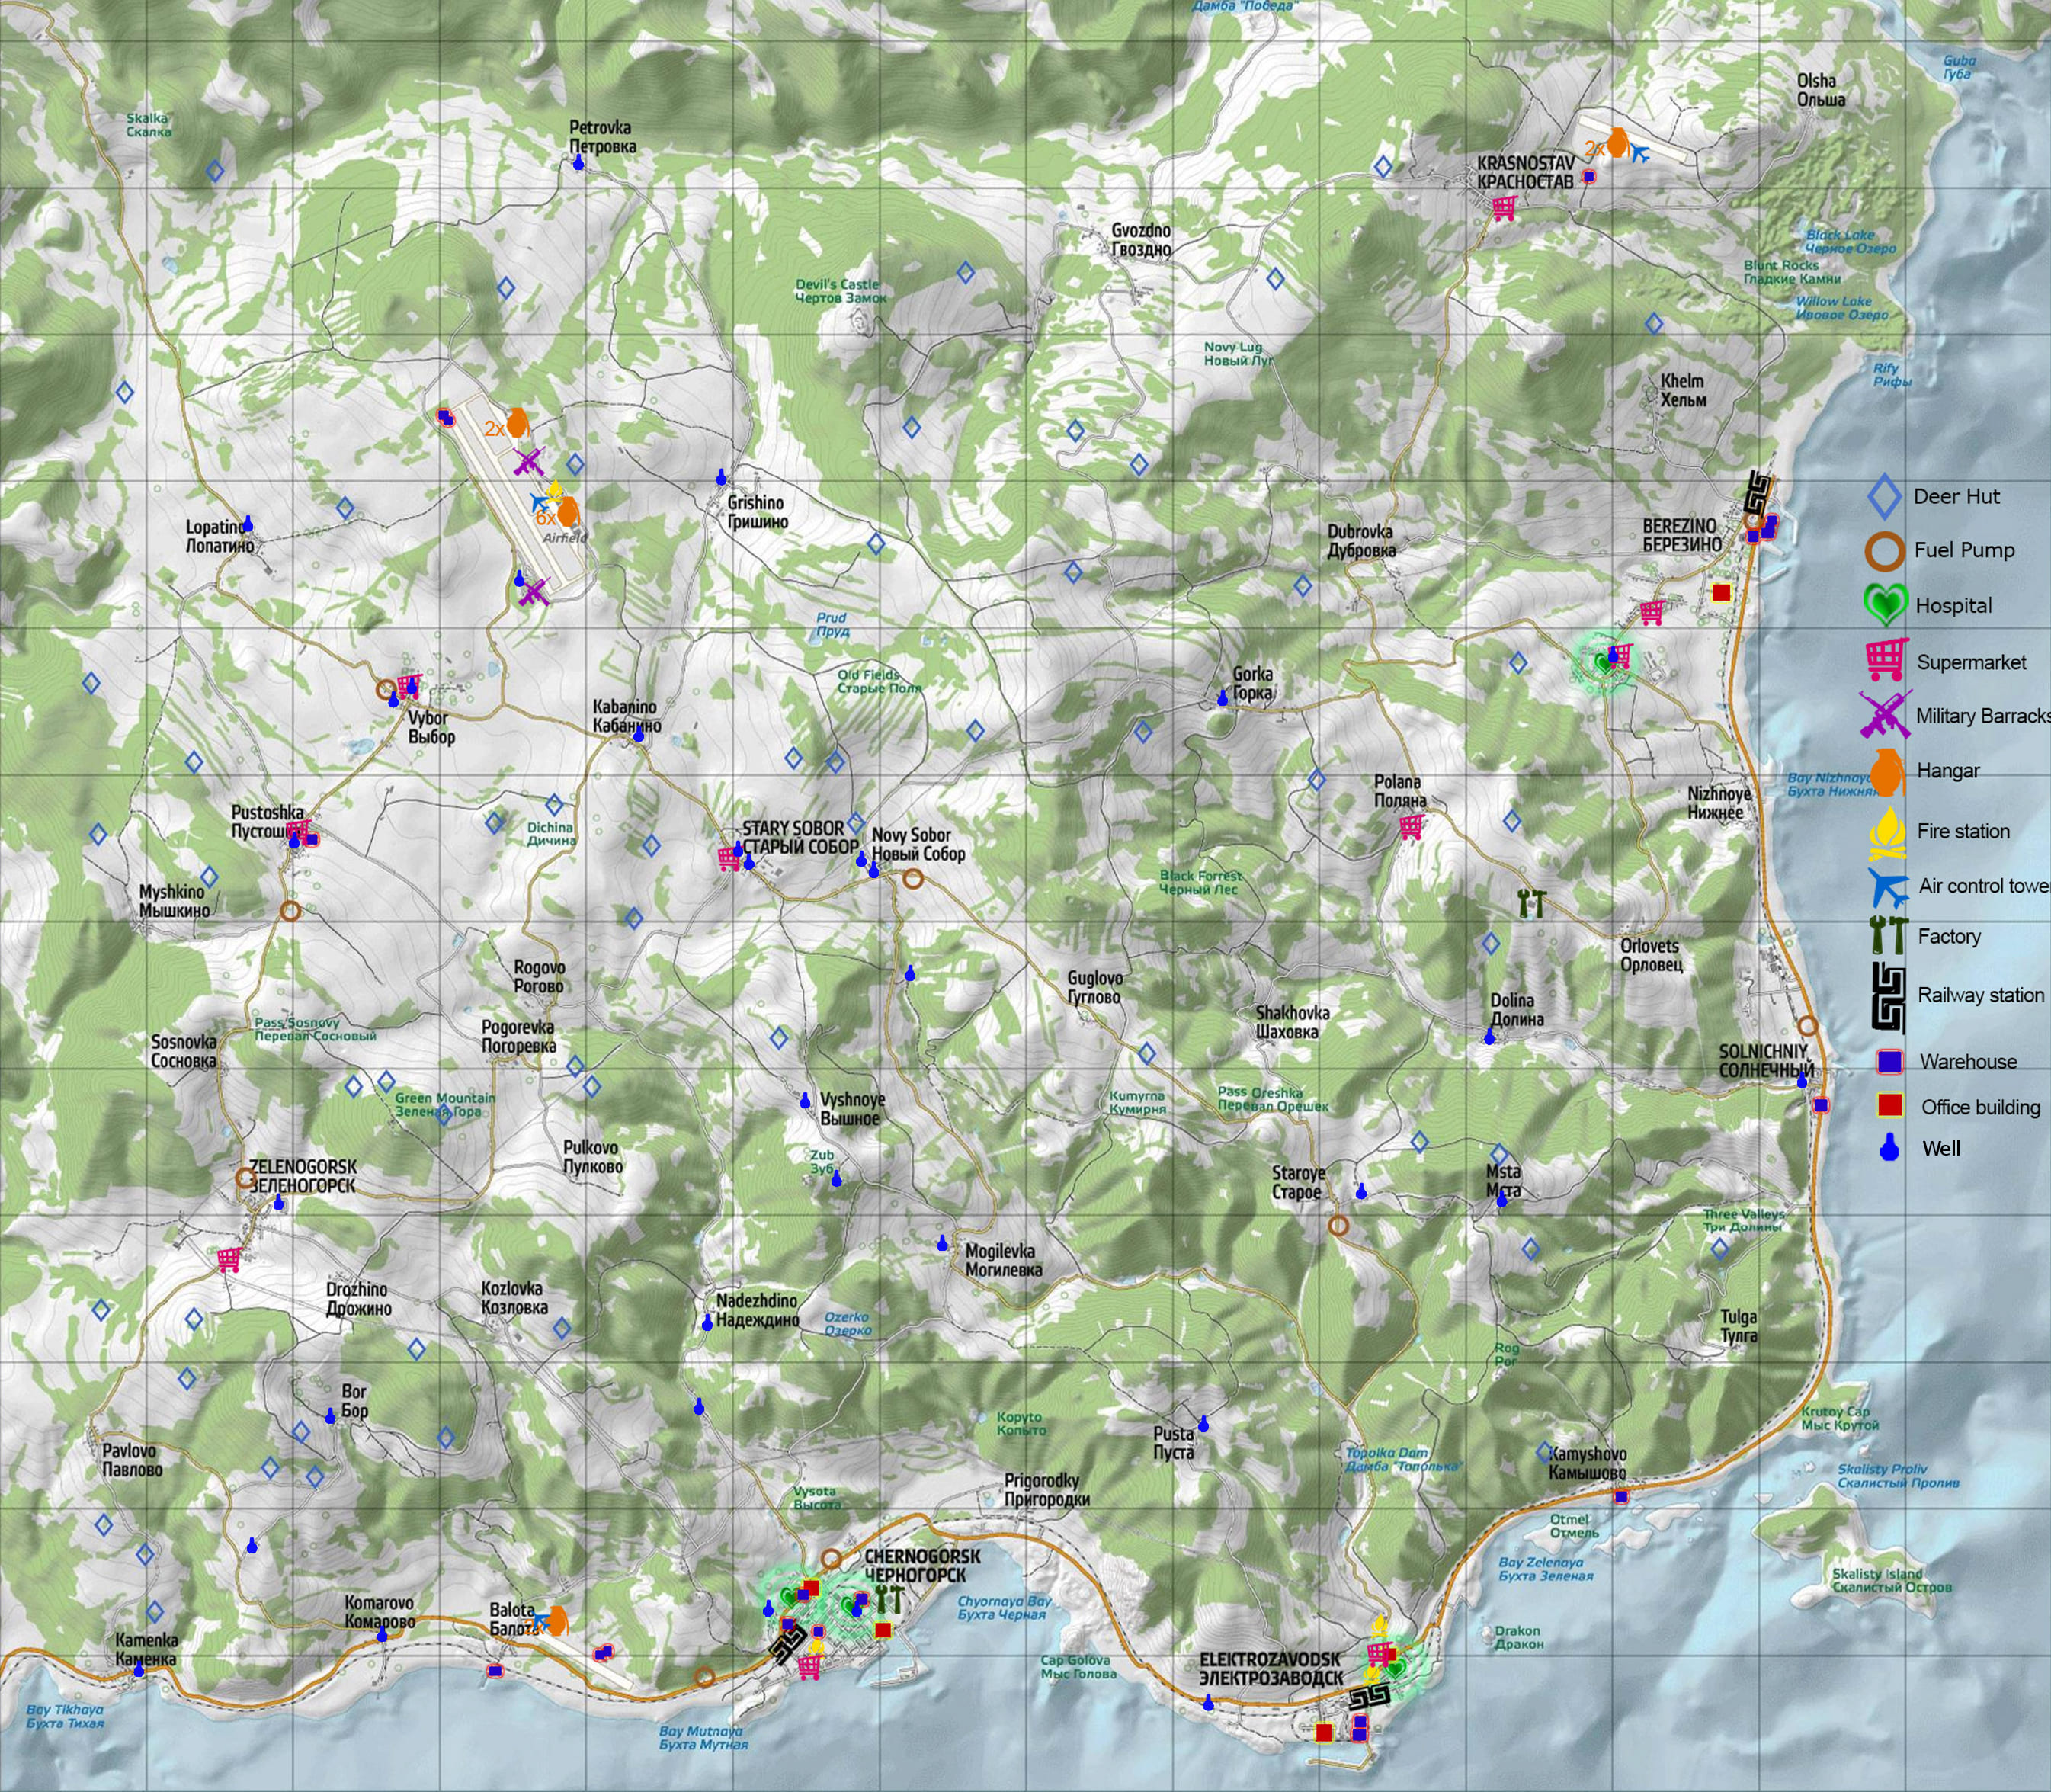This screenshot has height=1792, width=2051.
Task: Click the hangar icon at Krasnostav airstrip
Action: pos(1617,143)
